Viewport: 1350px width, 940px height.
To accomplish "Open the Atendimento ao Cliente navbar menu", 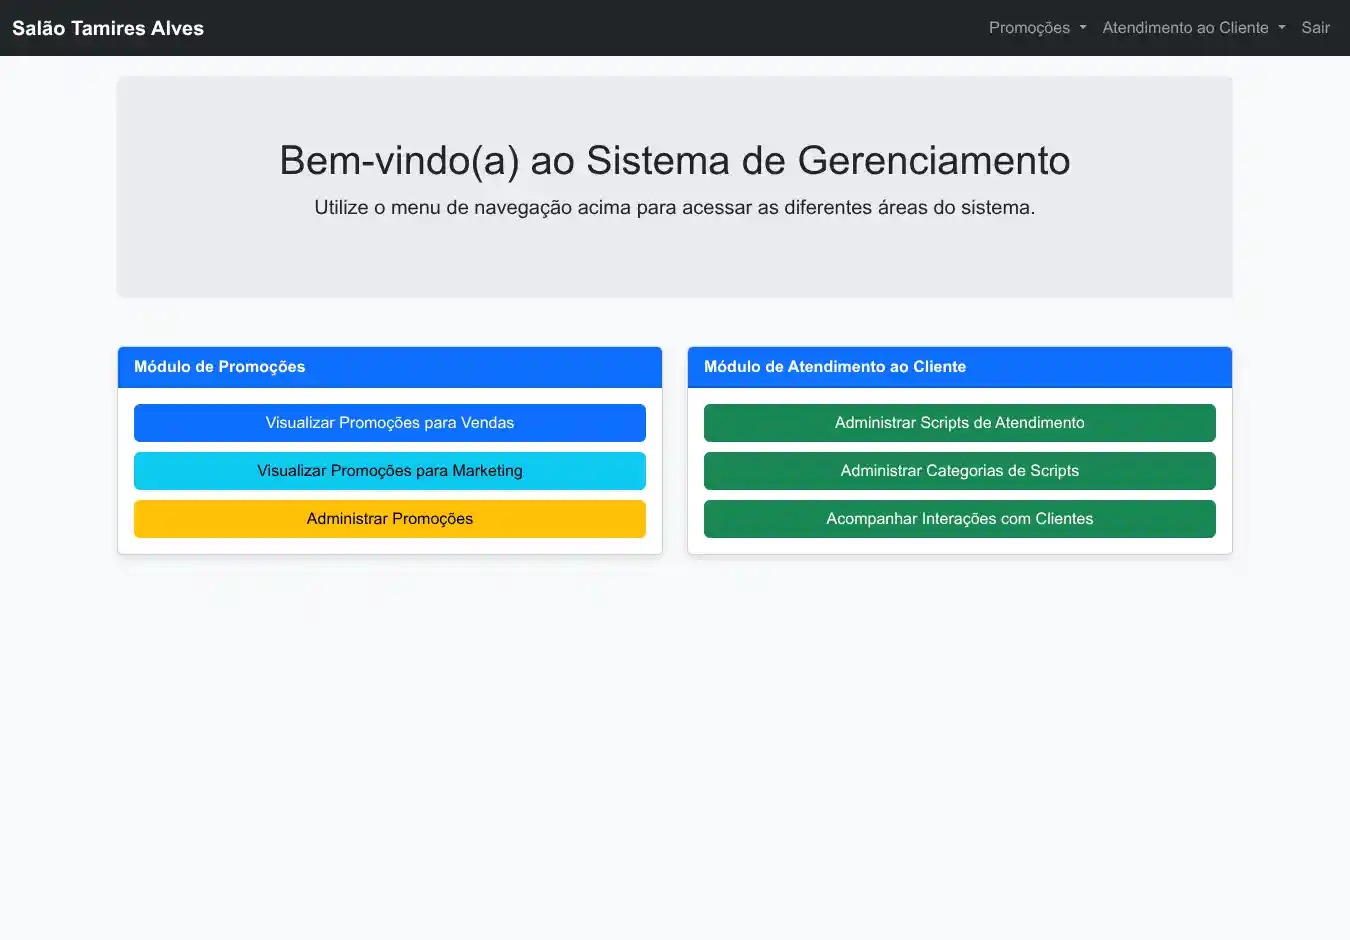I will (1185, 28).
